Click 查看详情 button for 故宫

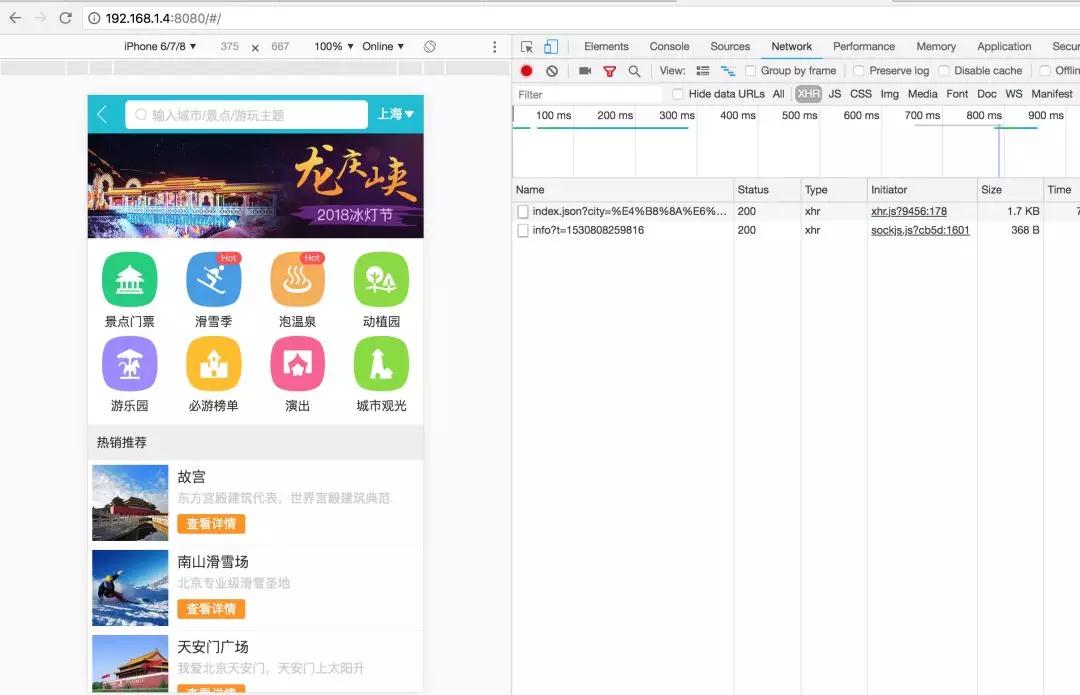(x=211, y=524)
